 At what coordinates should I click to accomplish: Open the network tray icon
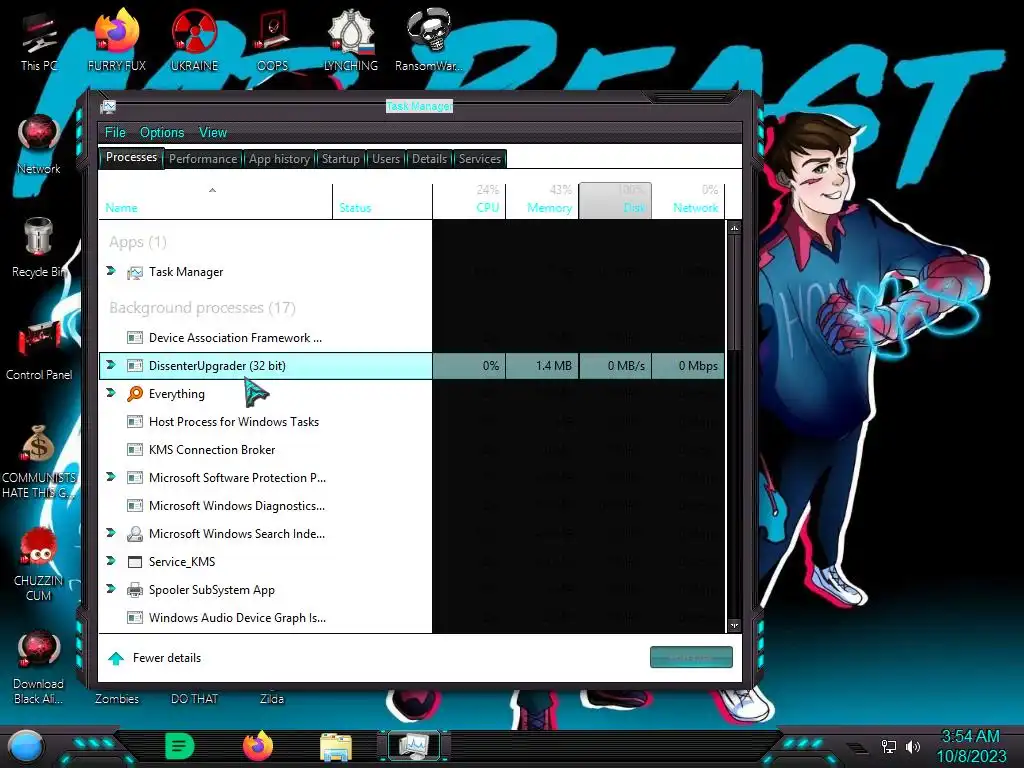(x=889, y=746)
